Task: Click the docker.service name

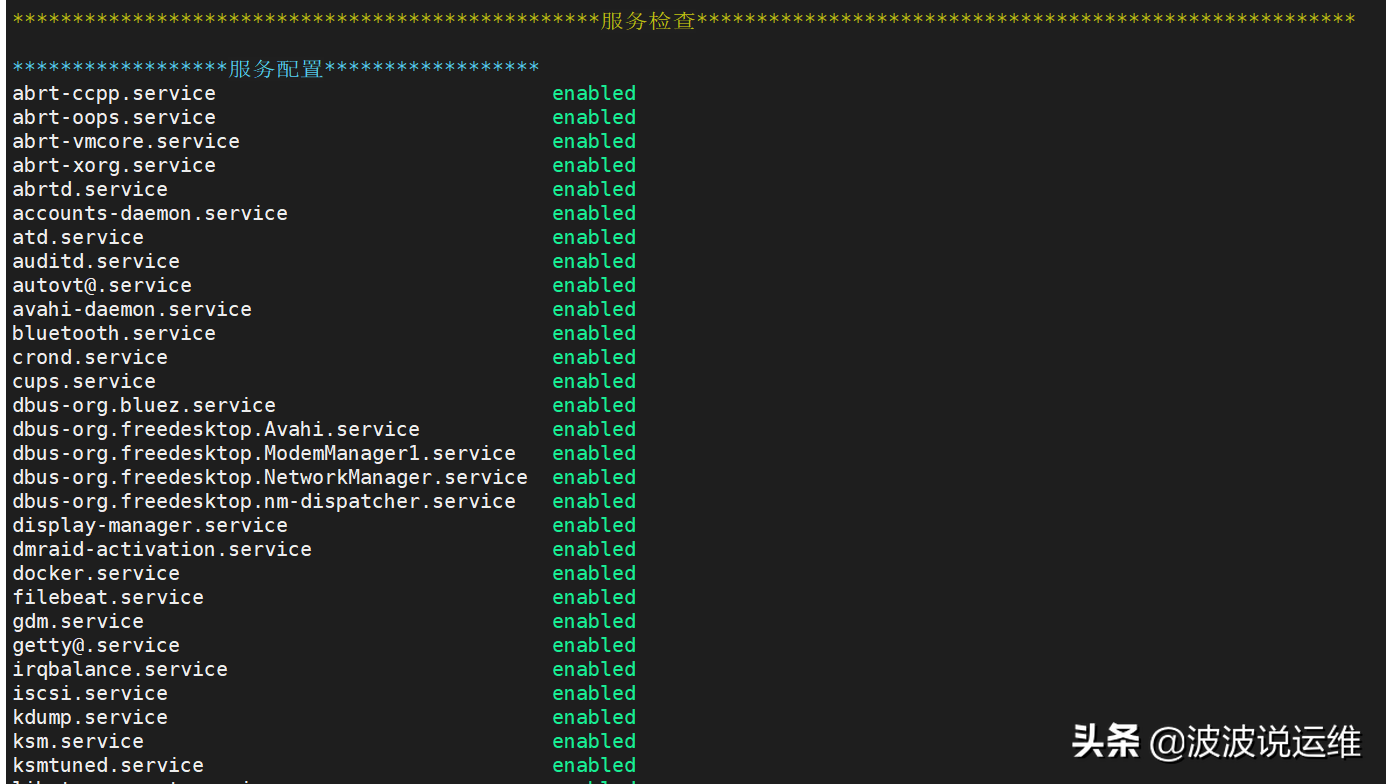Action: [x=96, y=573]
